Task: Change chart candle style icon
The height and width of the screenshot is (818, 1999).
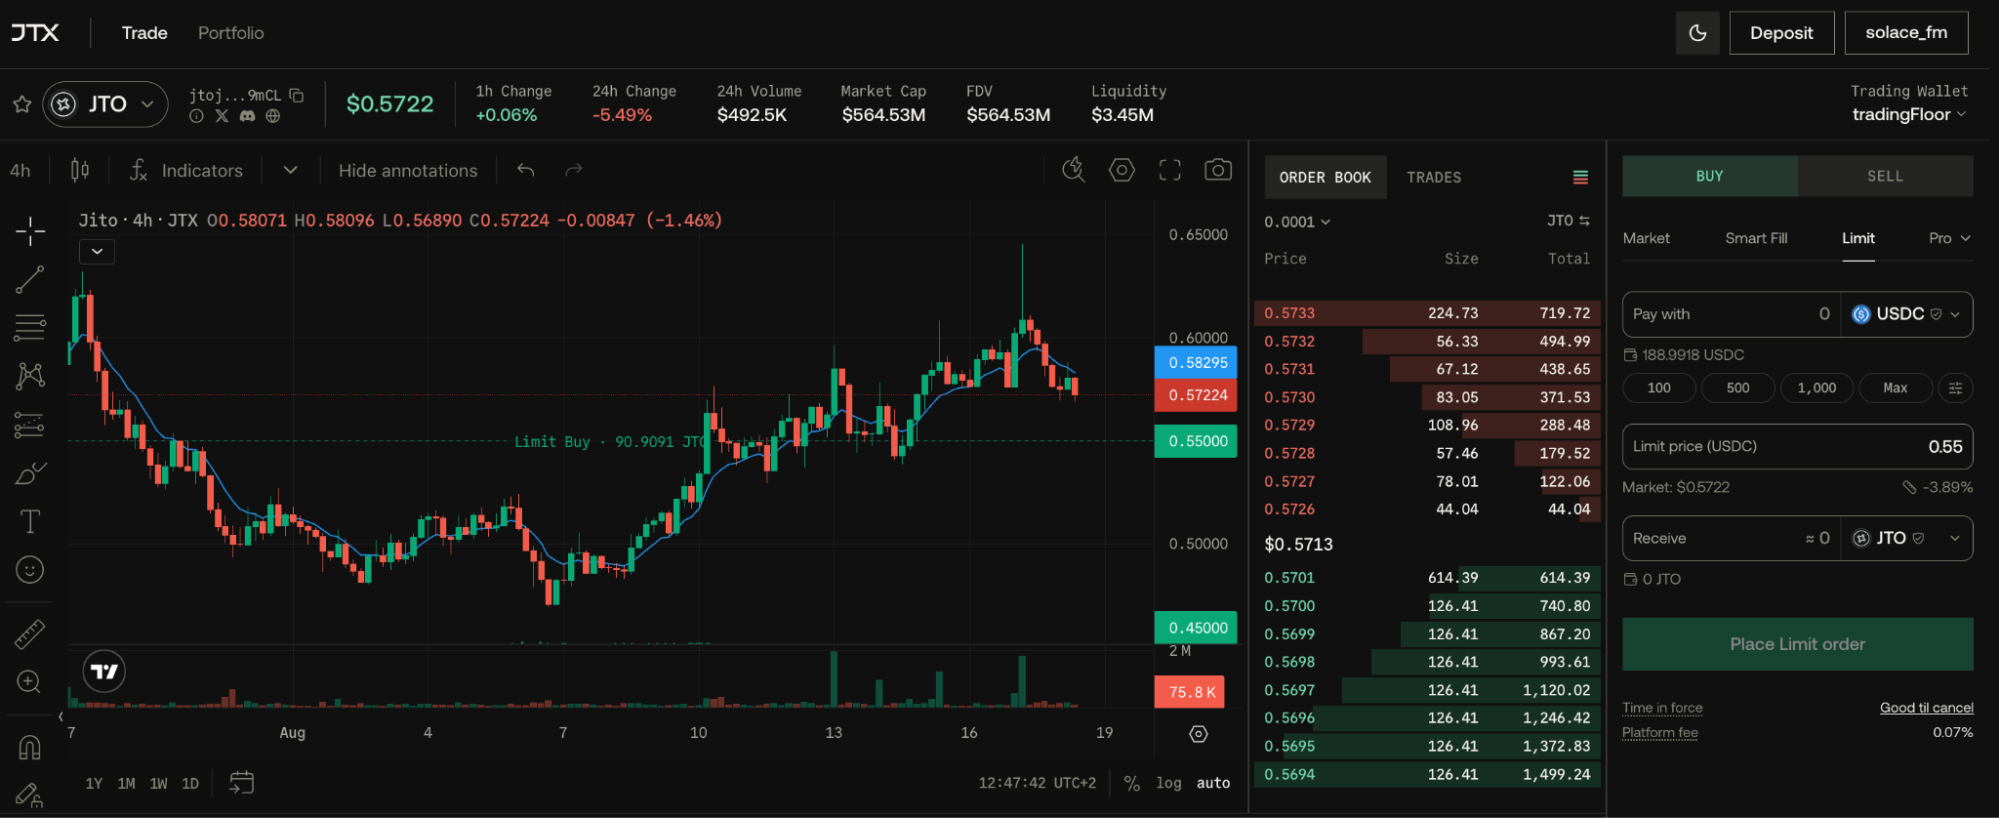Action: 80,170
